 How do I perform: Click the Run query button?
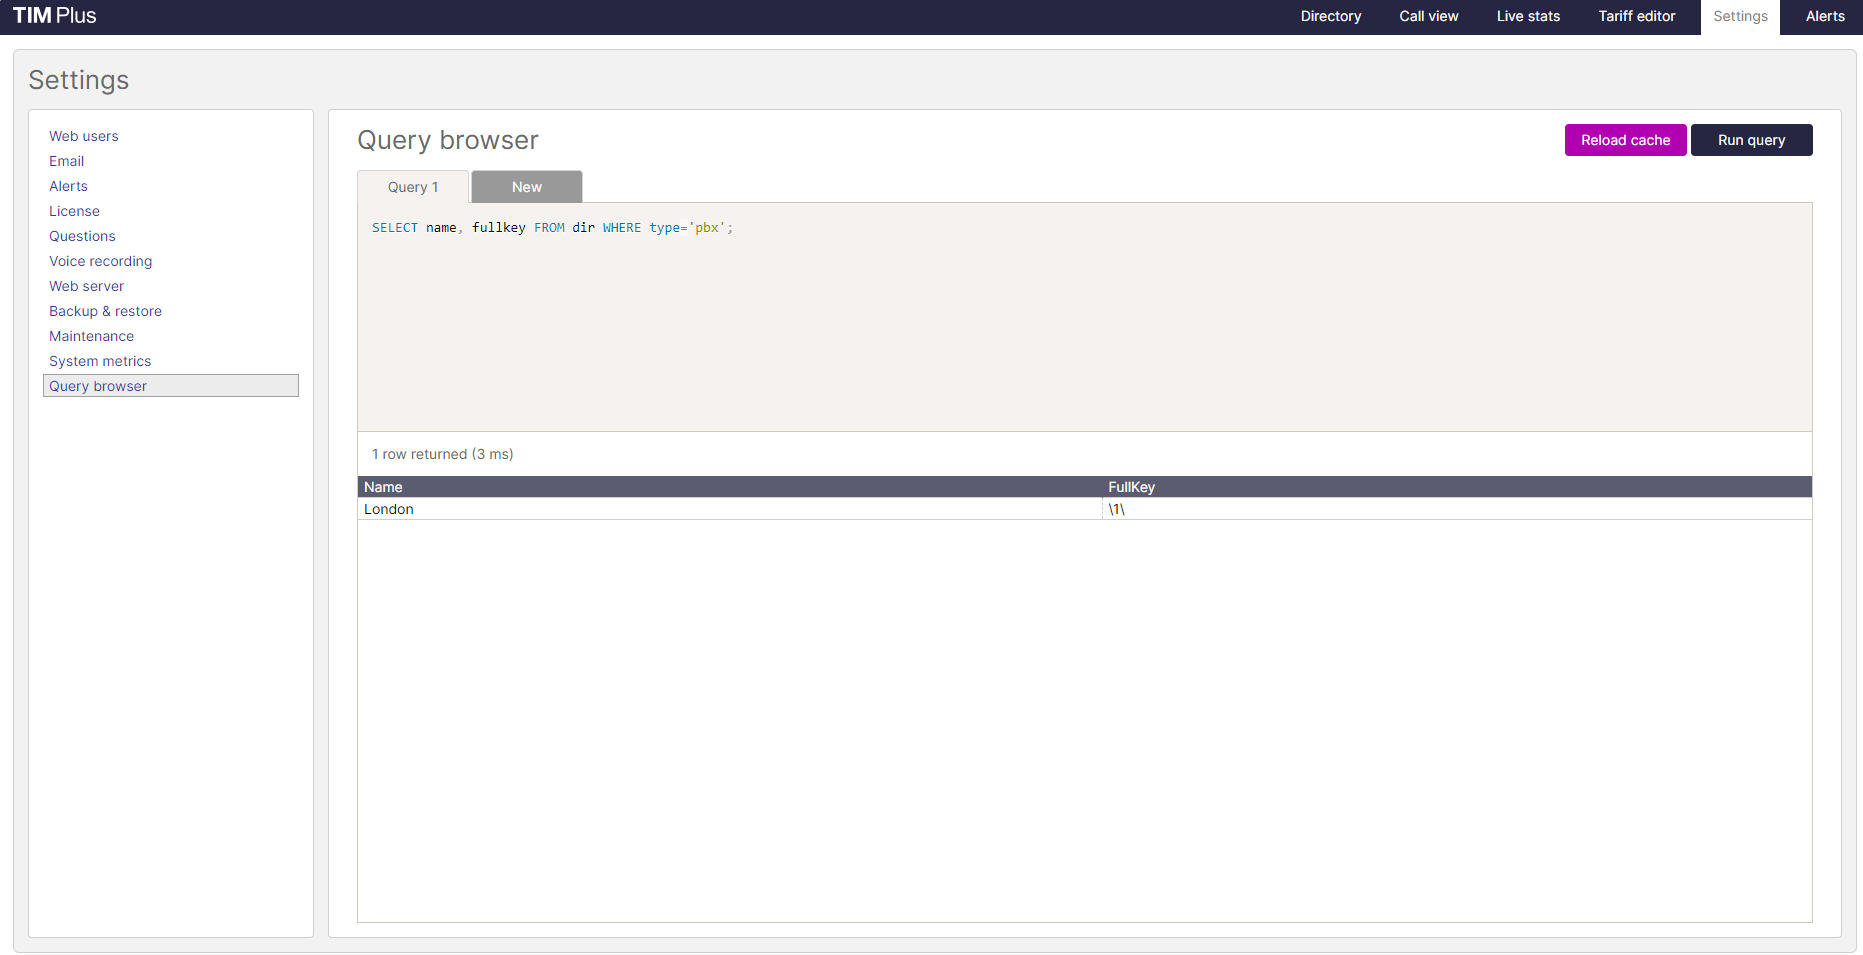pos(1750,140)
